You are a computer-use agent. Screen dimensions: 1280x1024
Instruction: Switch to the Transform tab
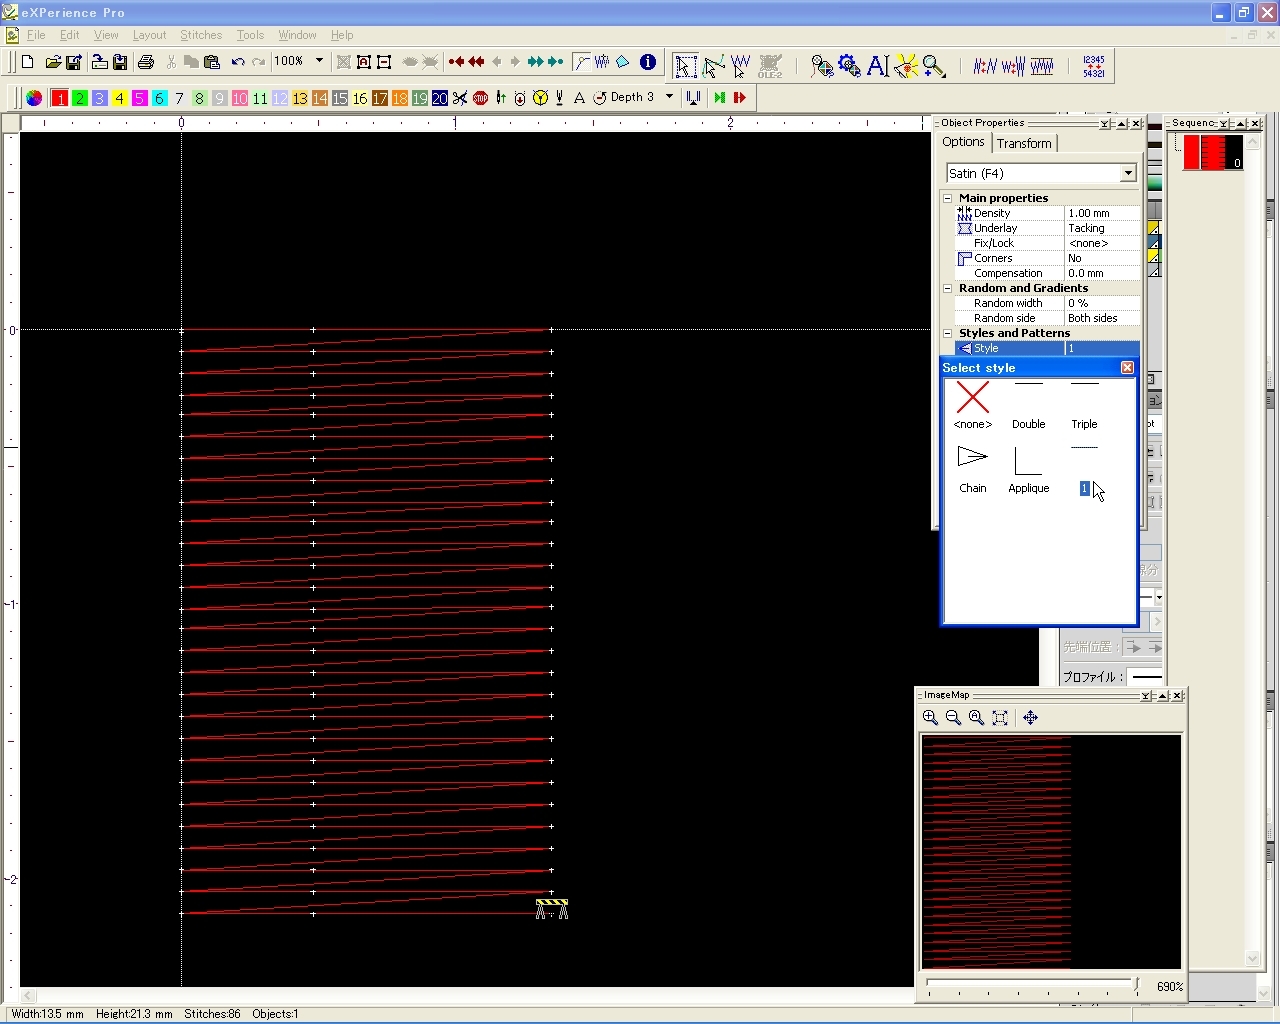pyautogui.click(x=1024, y=143)
